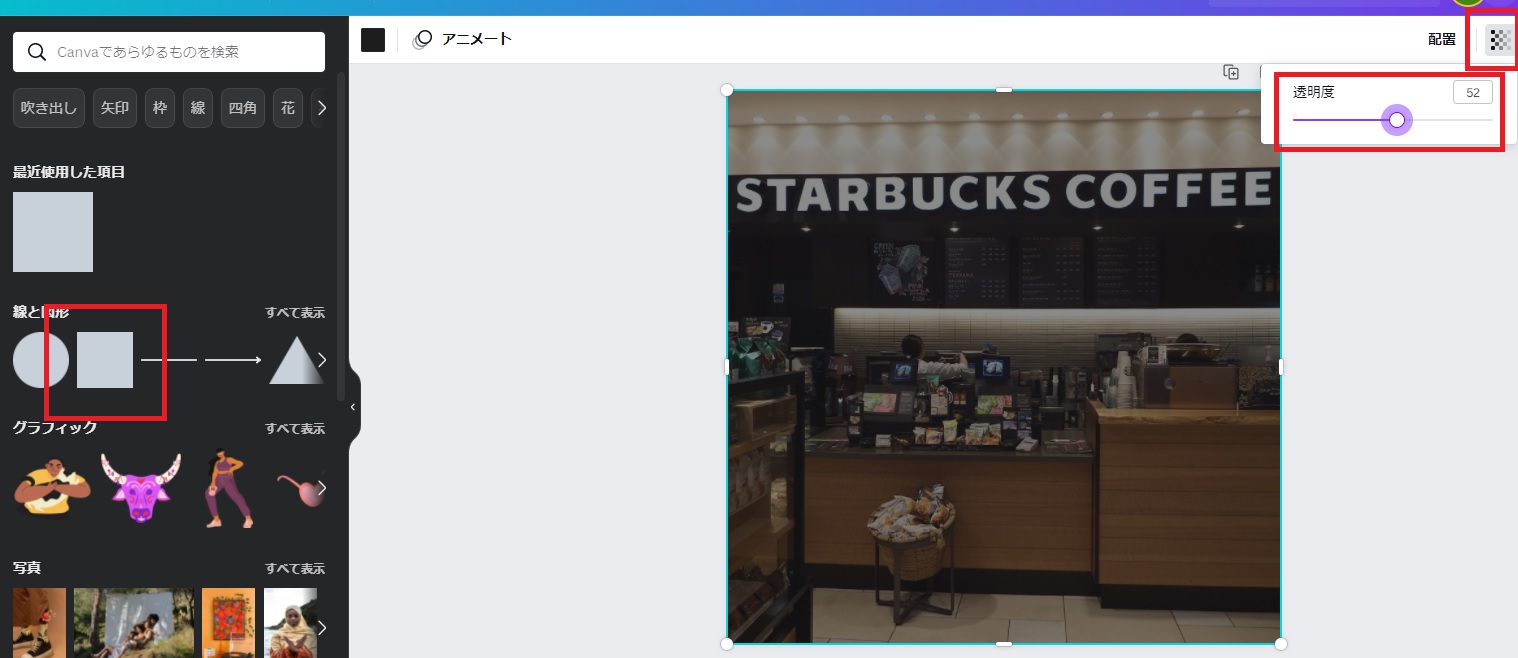Add the triangle shape
The image size is (1518, 658).
296,360
